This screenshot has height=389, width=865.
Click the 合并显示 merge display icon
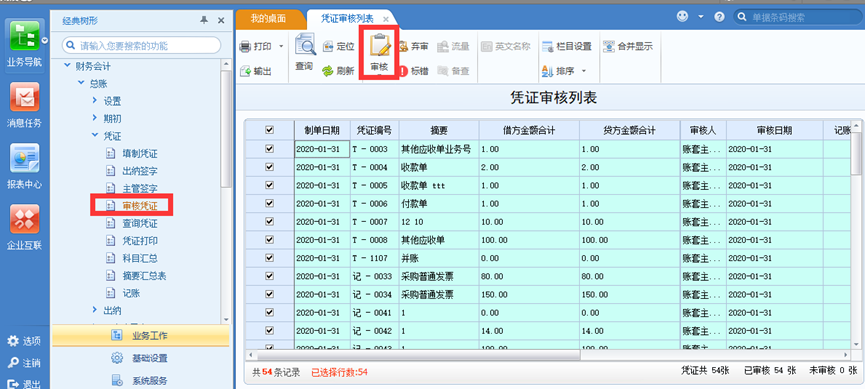(628, 47)
